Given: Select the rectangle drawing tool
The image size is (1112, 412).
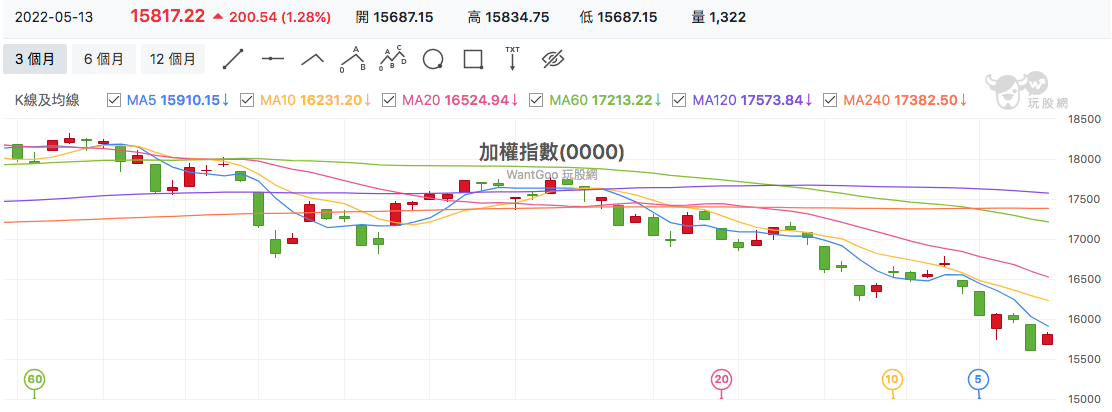Looking at the screenshot, I should pos(473,59).
